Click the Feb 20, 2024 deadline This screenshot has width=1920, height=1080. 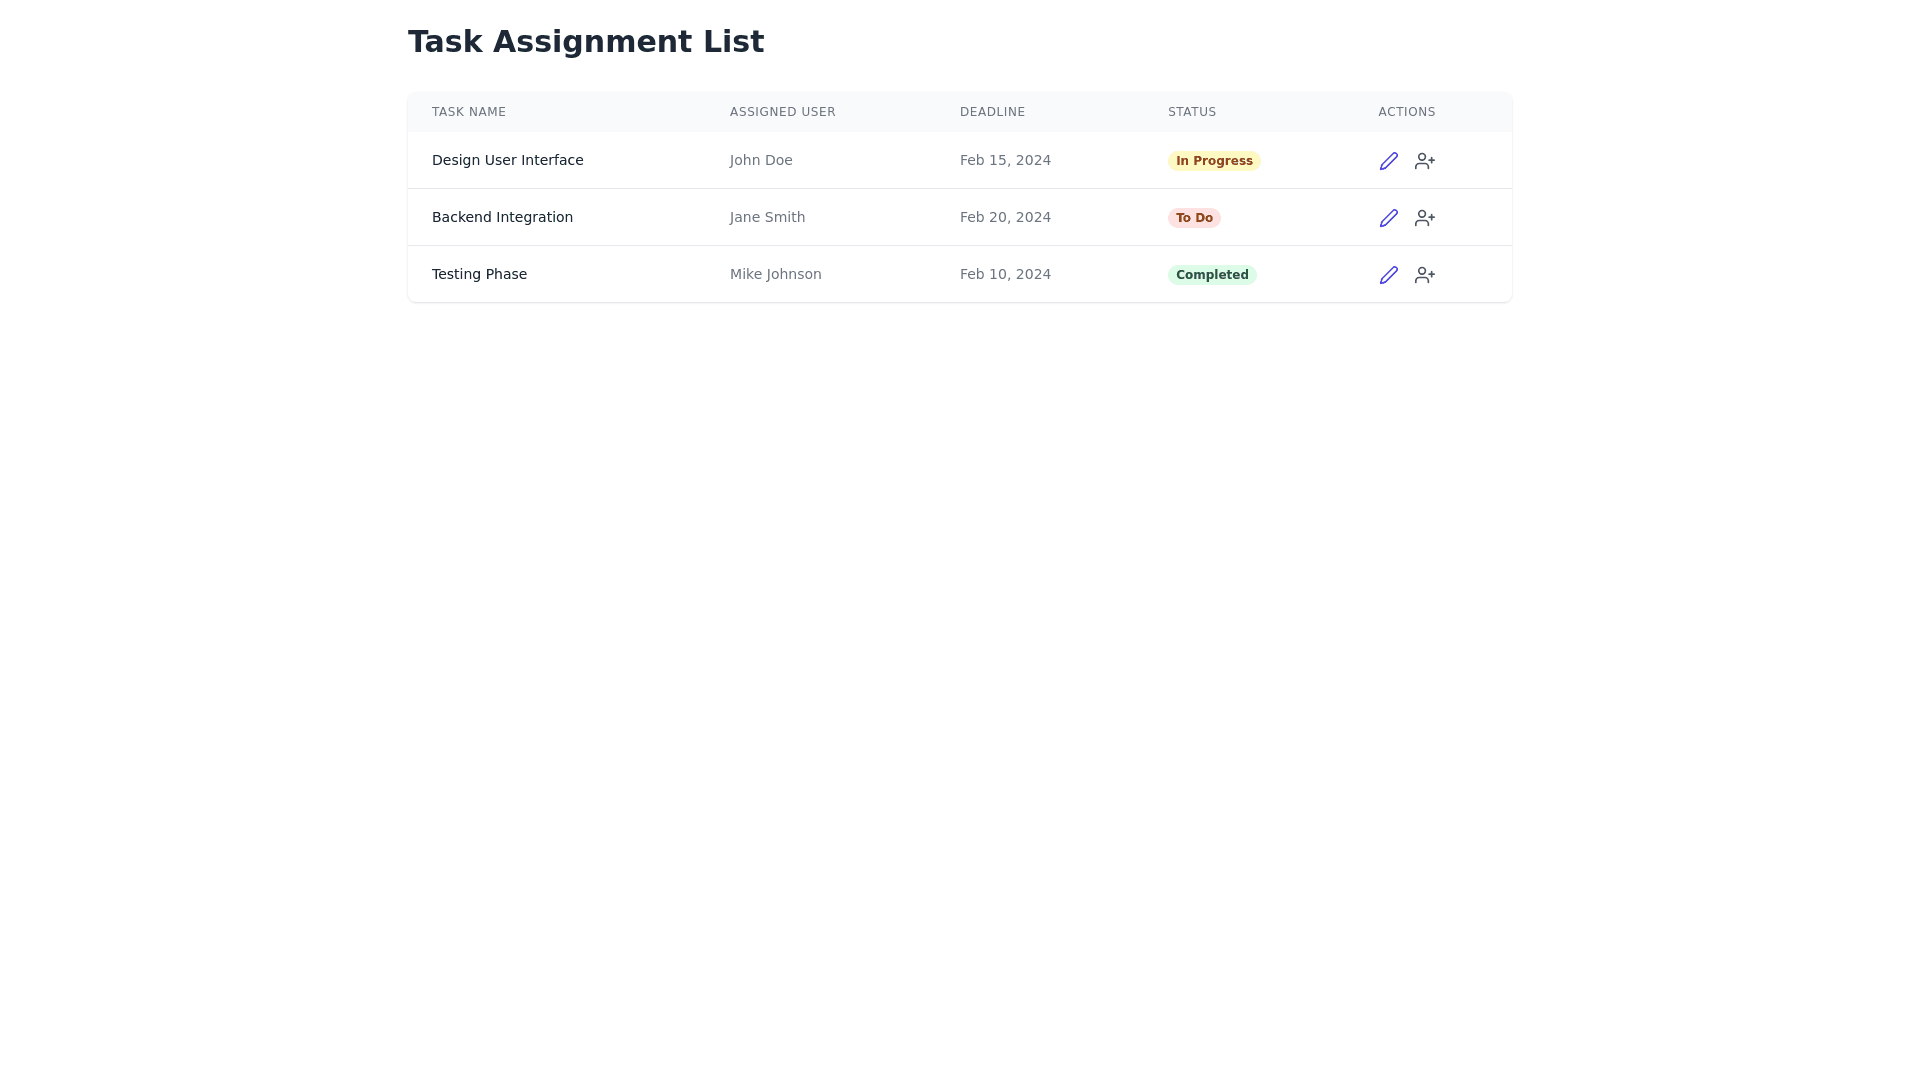1005,217
